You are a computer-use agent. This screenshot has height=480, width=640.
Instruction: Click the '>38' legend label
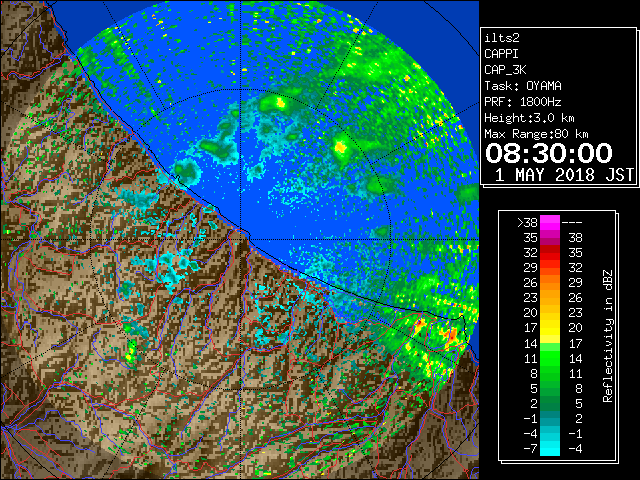click(x=527, y=222)
